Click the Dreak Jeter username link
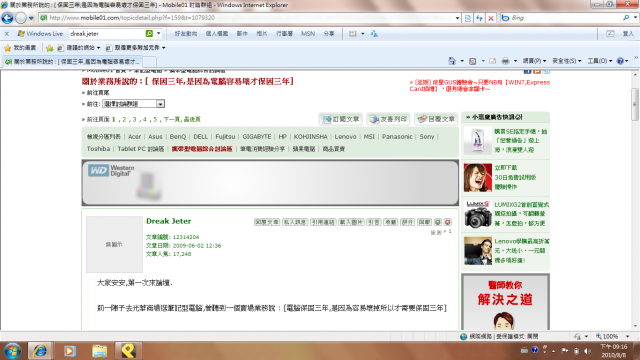The width and height of the screenshot is (640, 360). pyautogui.click(x=169, y=221)
